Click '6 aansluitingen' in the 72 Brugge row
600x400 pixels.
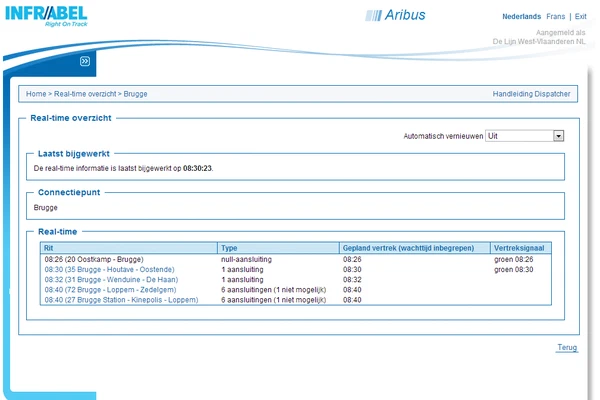click(x=274, y=290)
